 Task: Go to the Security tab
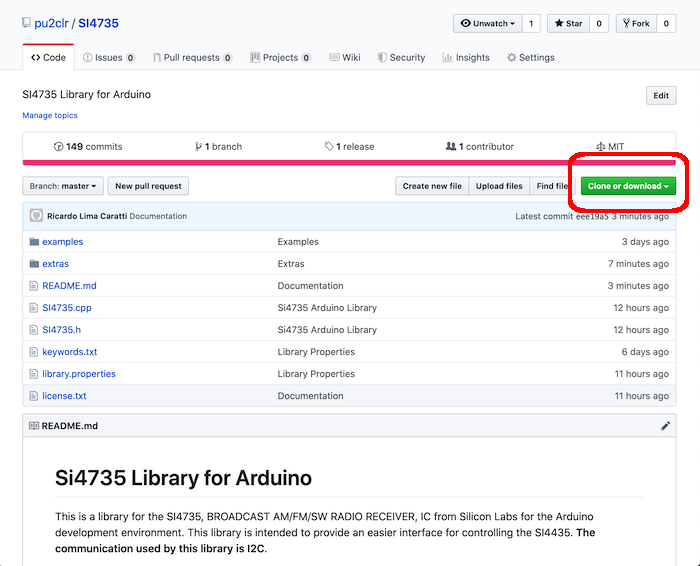click(401, 57)
